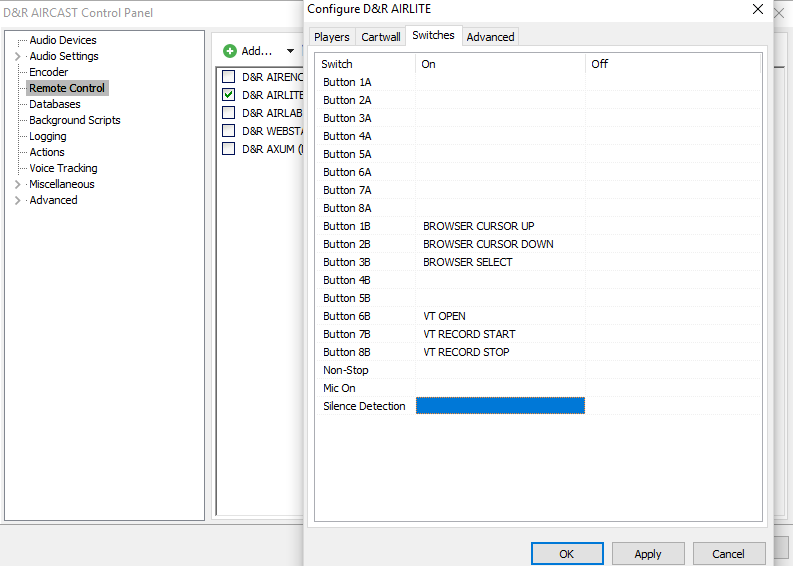Image resolution: width=793 pixels, height=566 pixels.
Task: Open the Cartwall tab
Action: (x=381, y=37)
